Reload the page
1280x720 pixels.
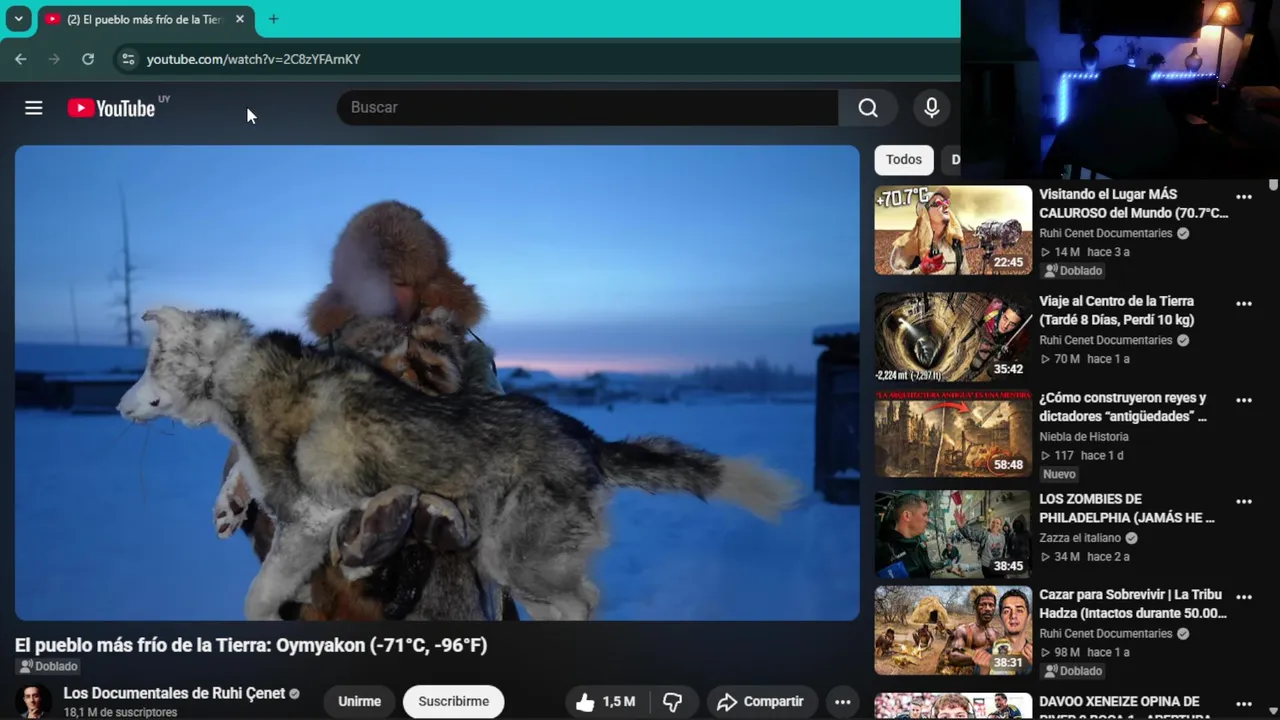[88, 59]
